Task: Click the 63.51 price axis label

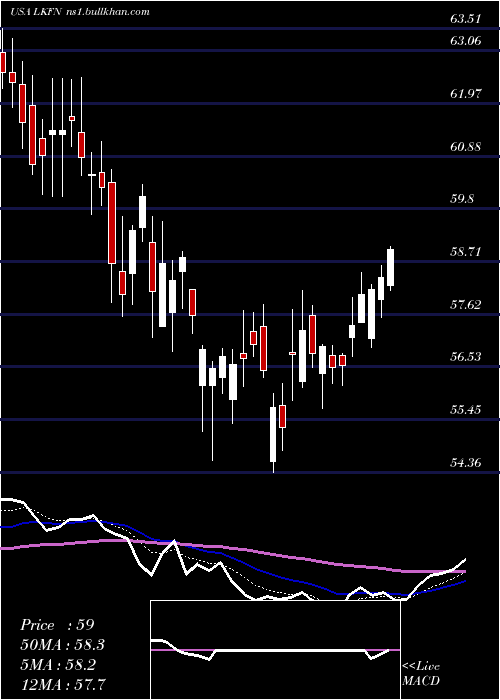Action: [x=466, y=19]
